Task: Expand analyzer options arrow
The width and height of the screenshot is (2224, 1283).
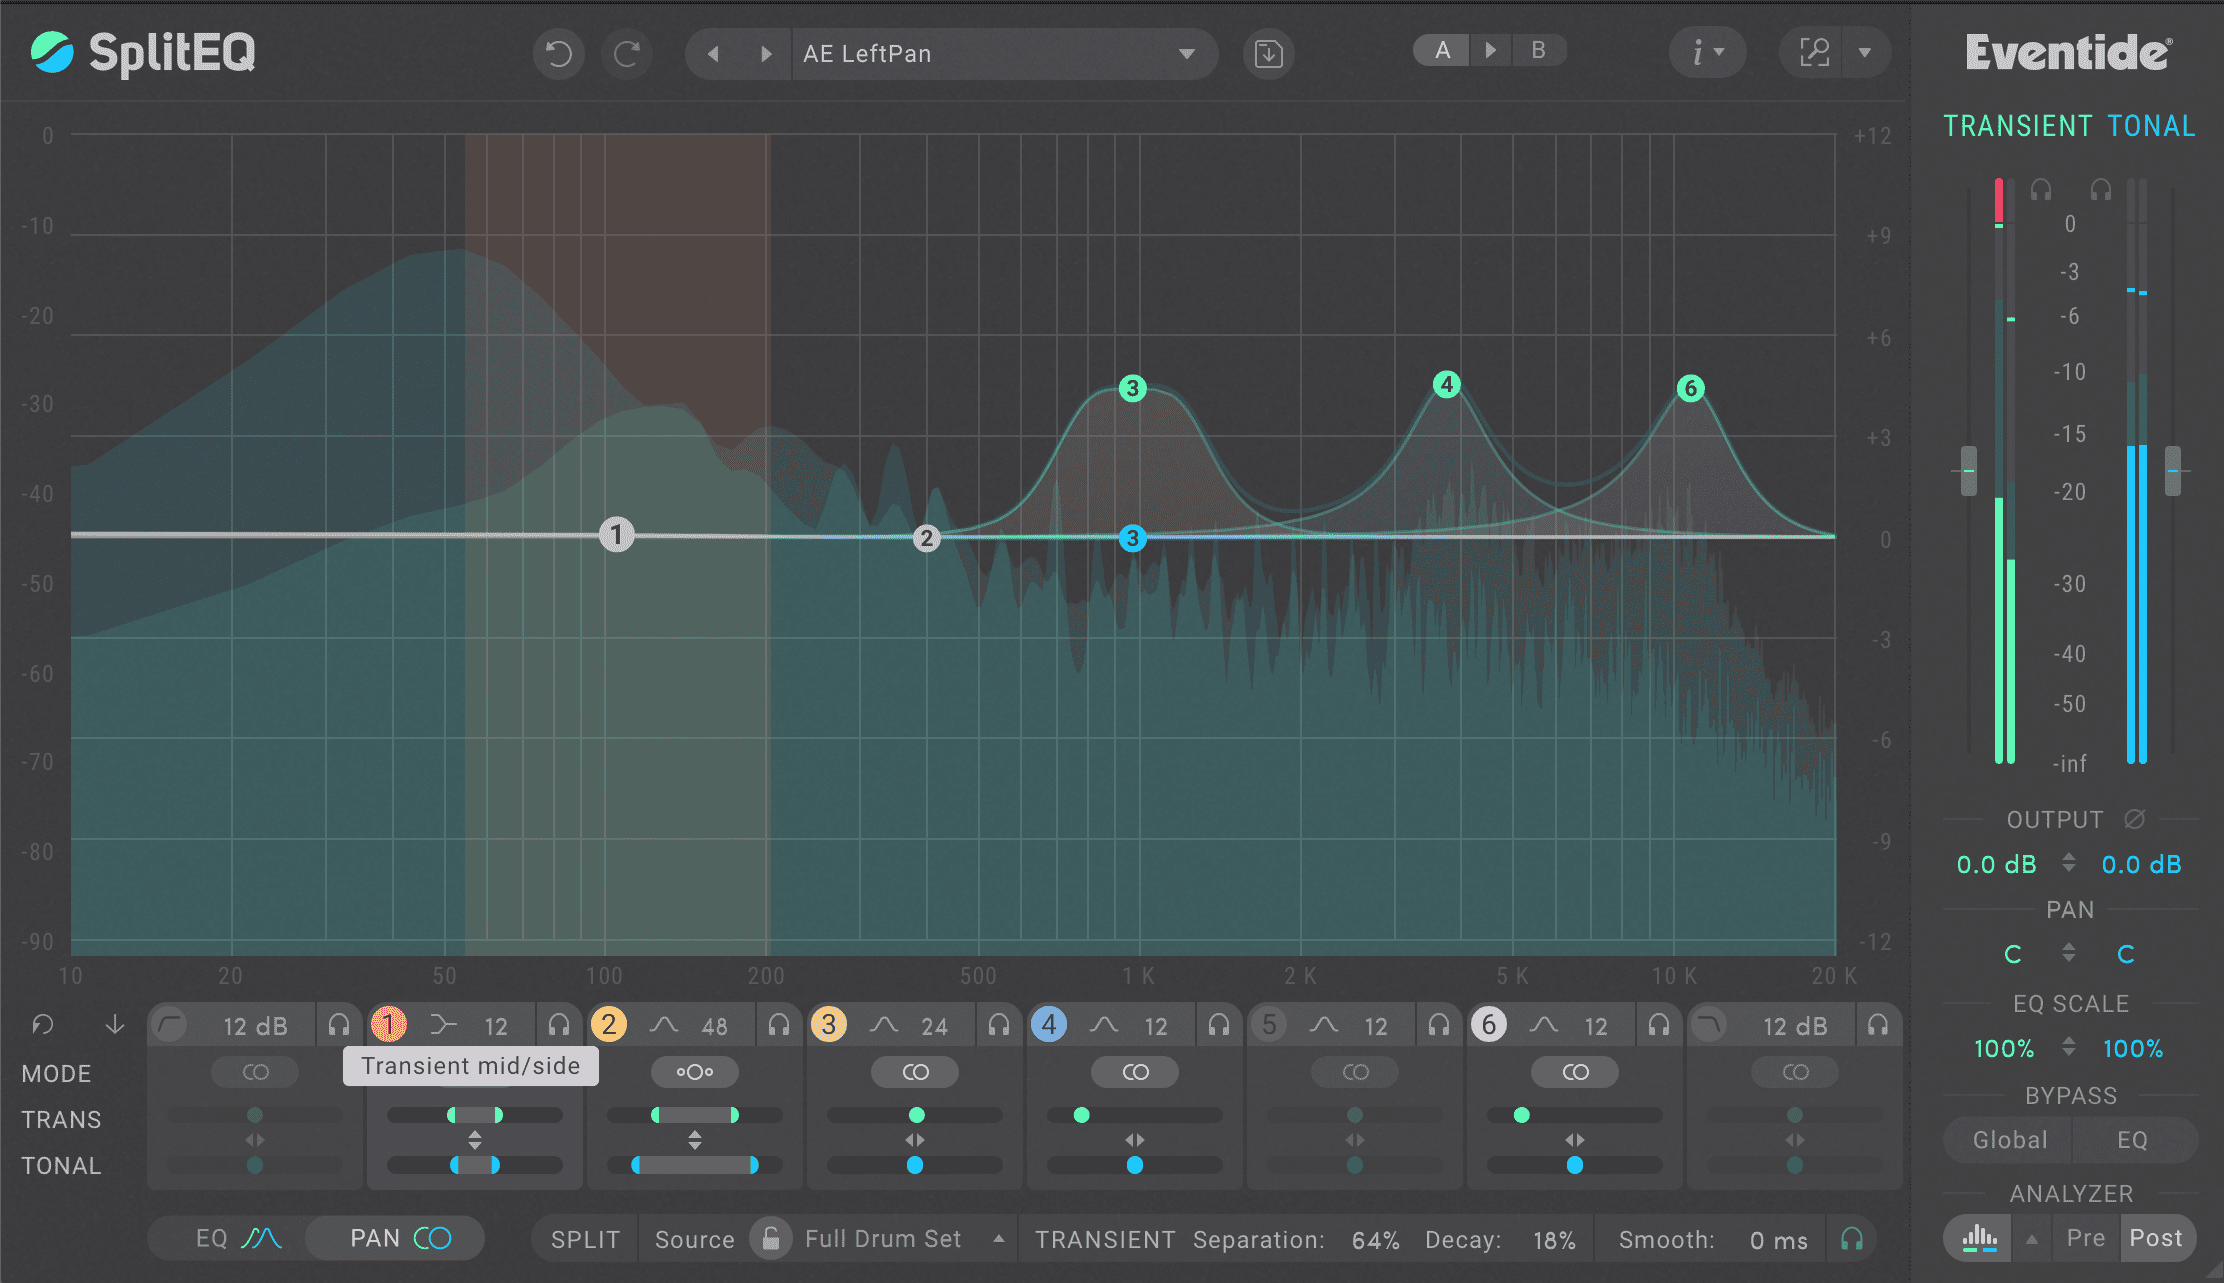Action: pyautogui.click(x=2031, y=1238)
